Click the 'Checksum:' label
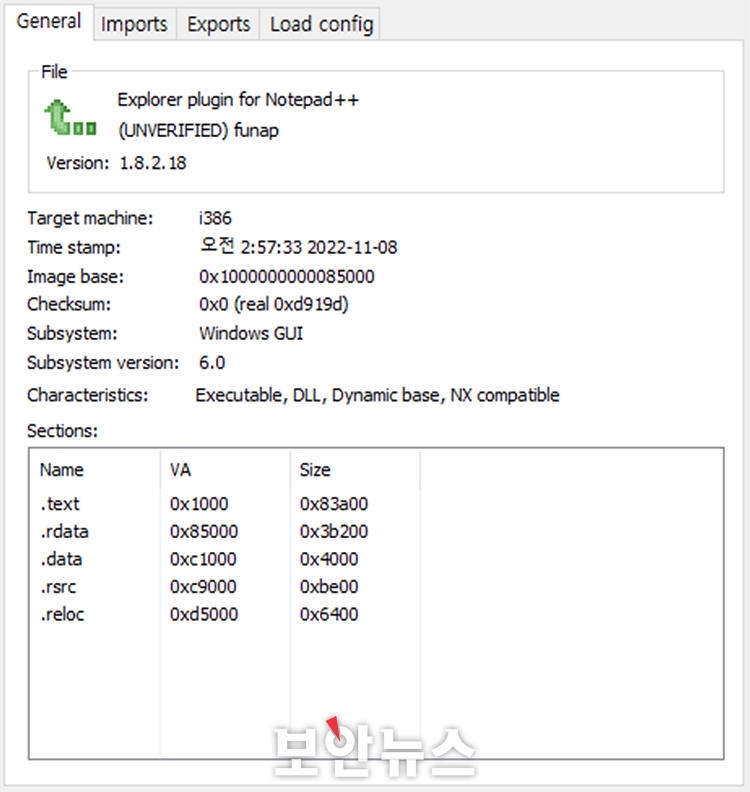The height and width of the screenshot is (792, 750). (69, 304)
